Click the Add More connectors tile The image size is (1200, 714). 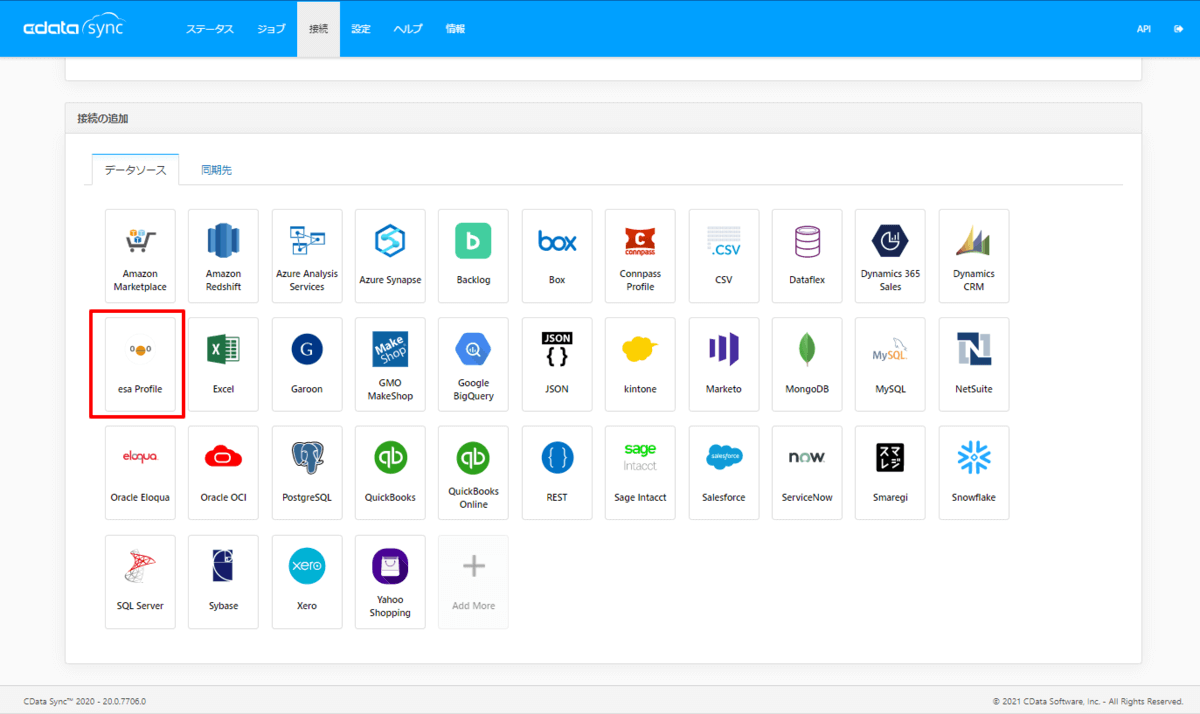473,582
